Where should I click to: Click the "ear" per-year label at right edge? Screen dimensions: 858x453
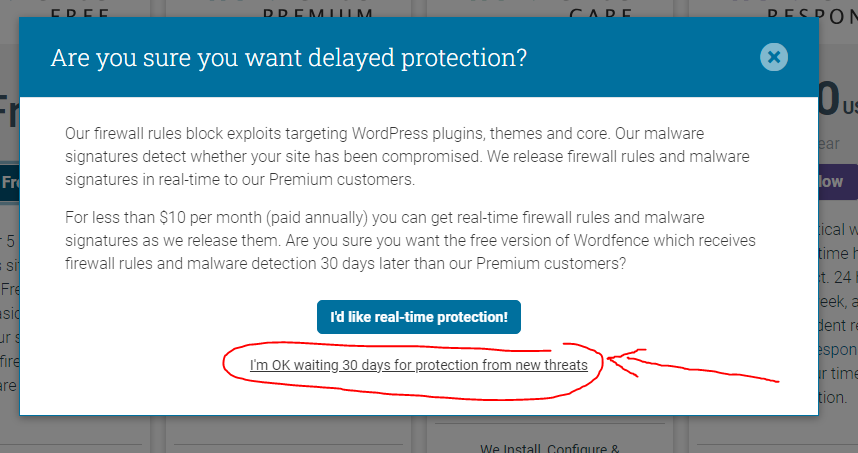829,144
